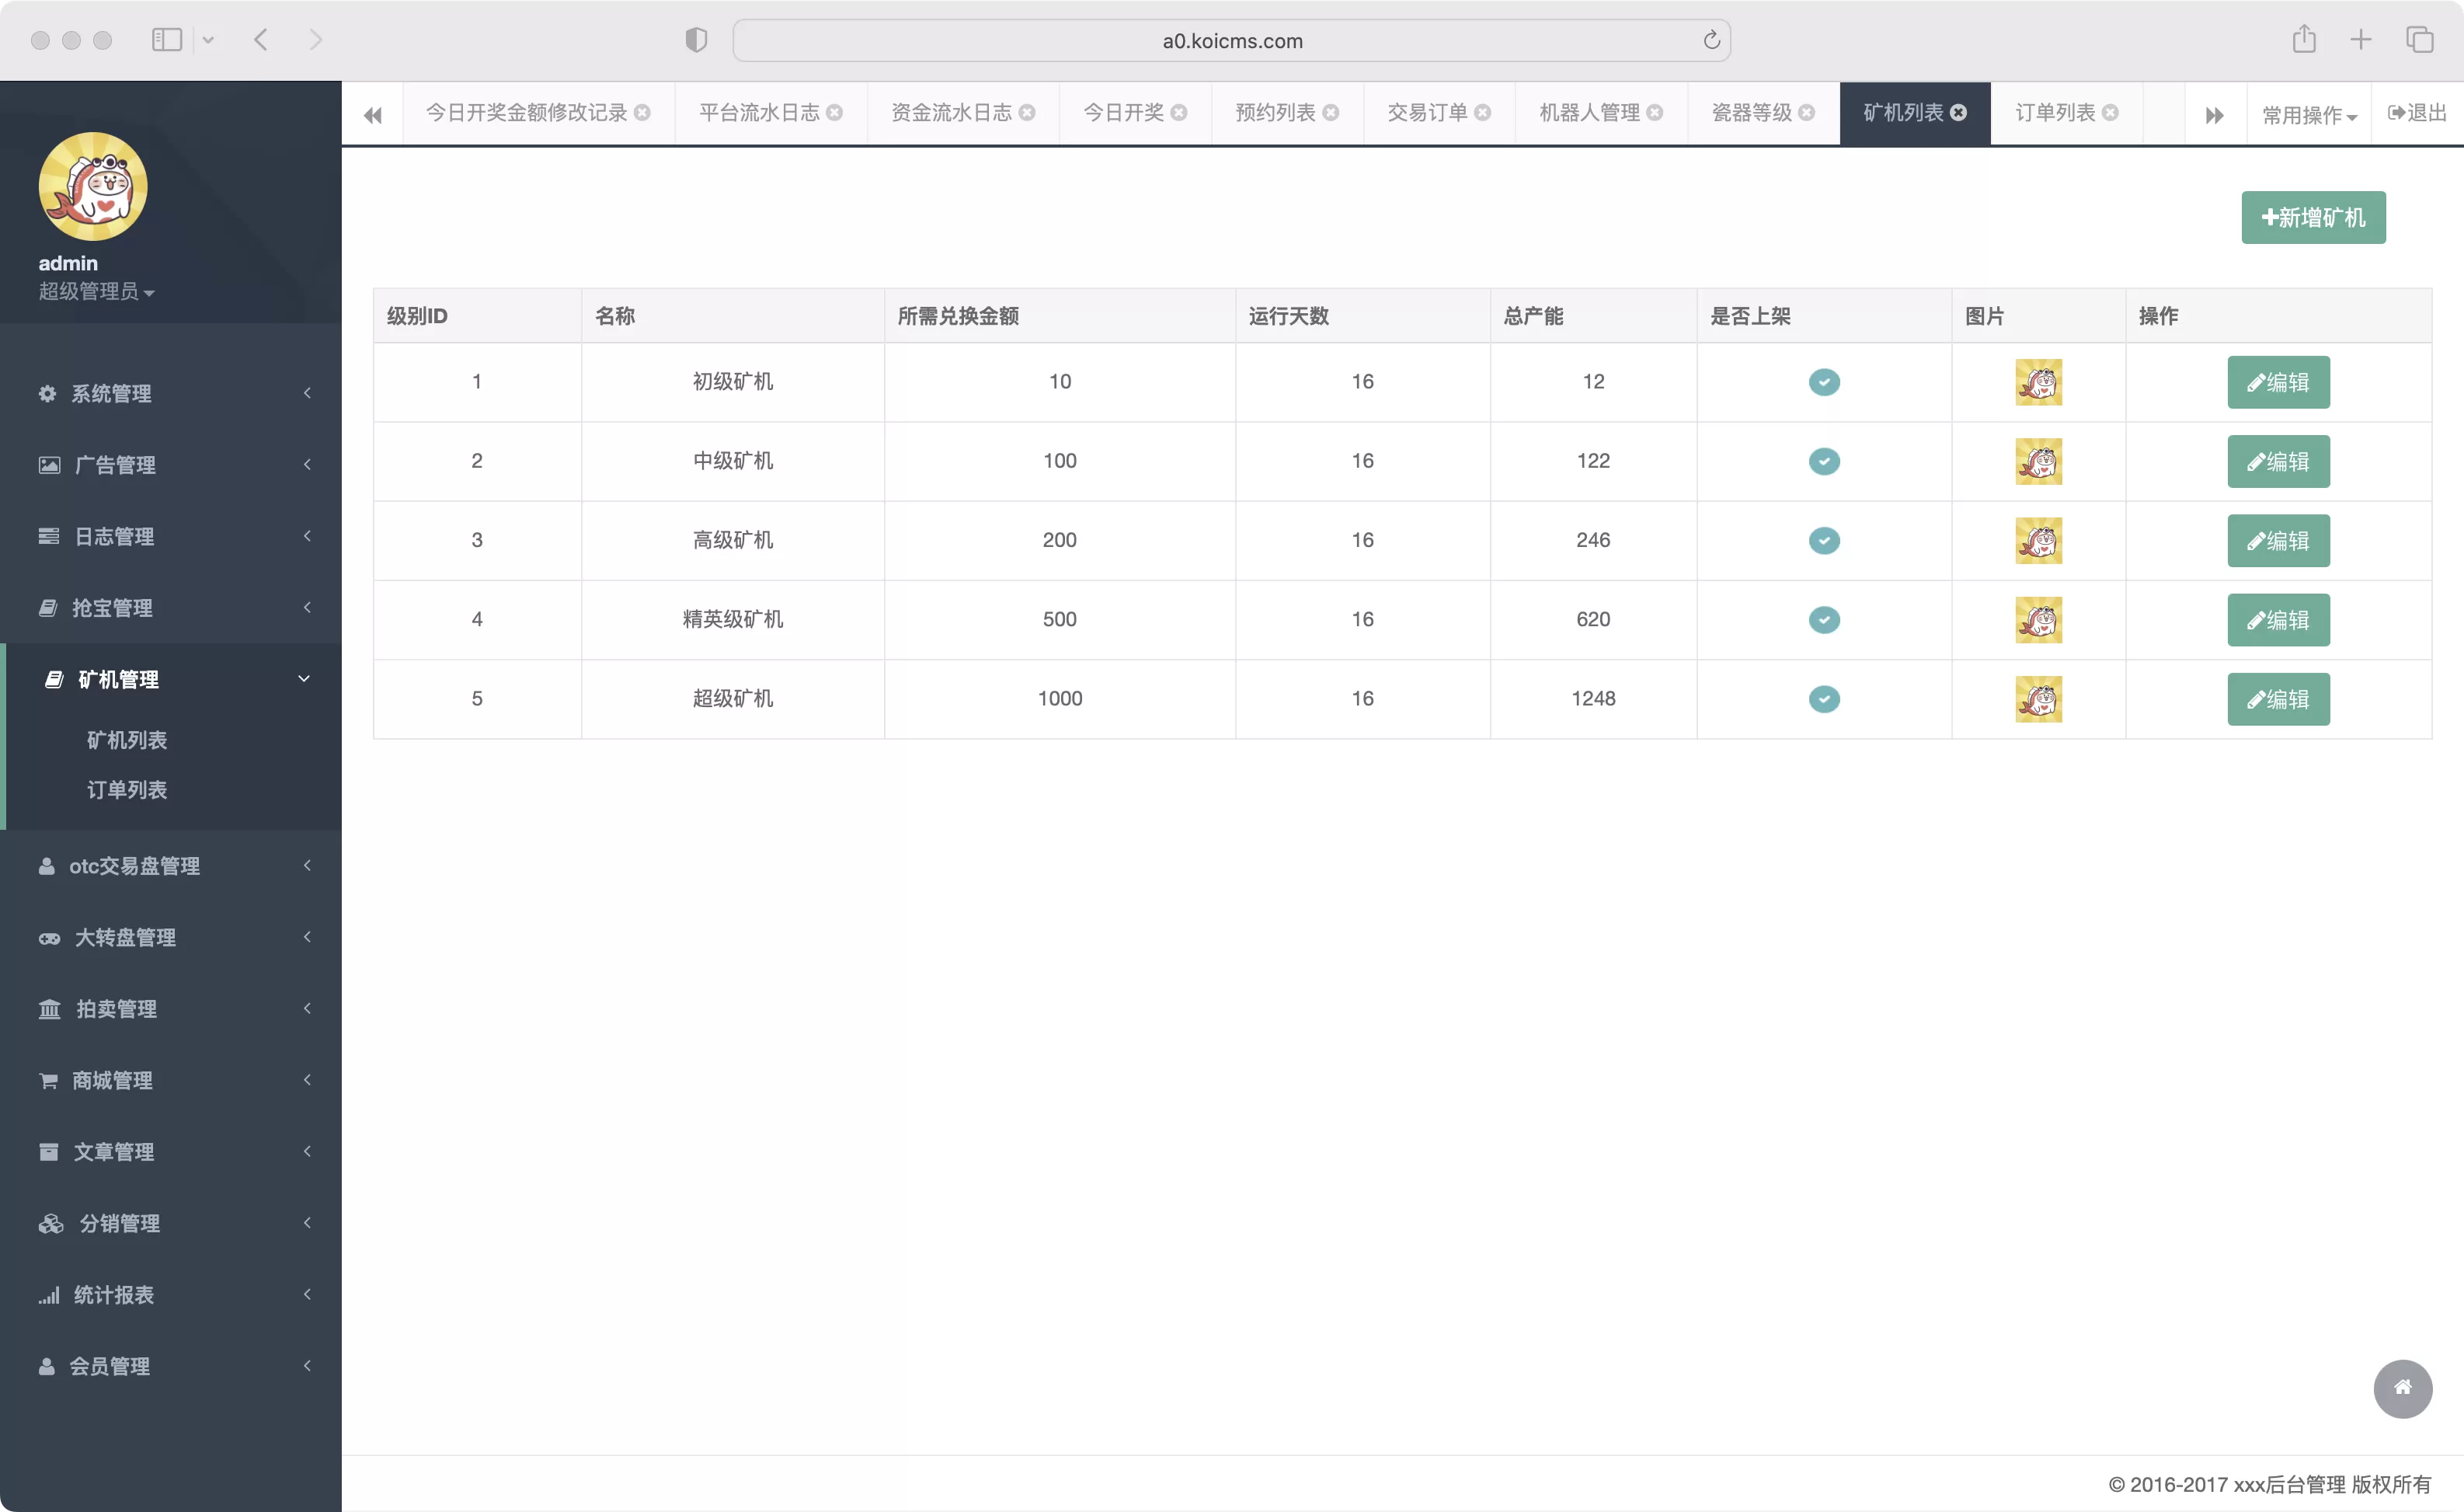Open the 超级管理员 user dropdown
2464x1512 pixels.
[96, 292]
